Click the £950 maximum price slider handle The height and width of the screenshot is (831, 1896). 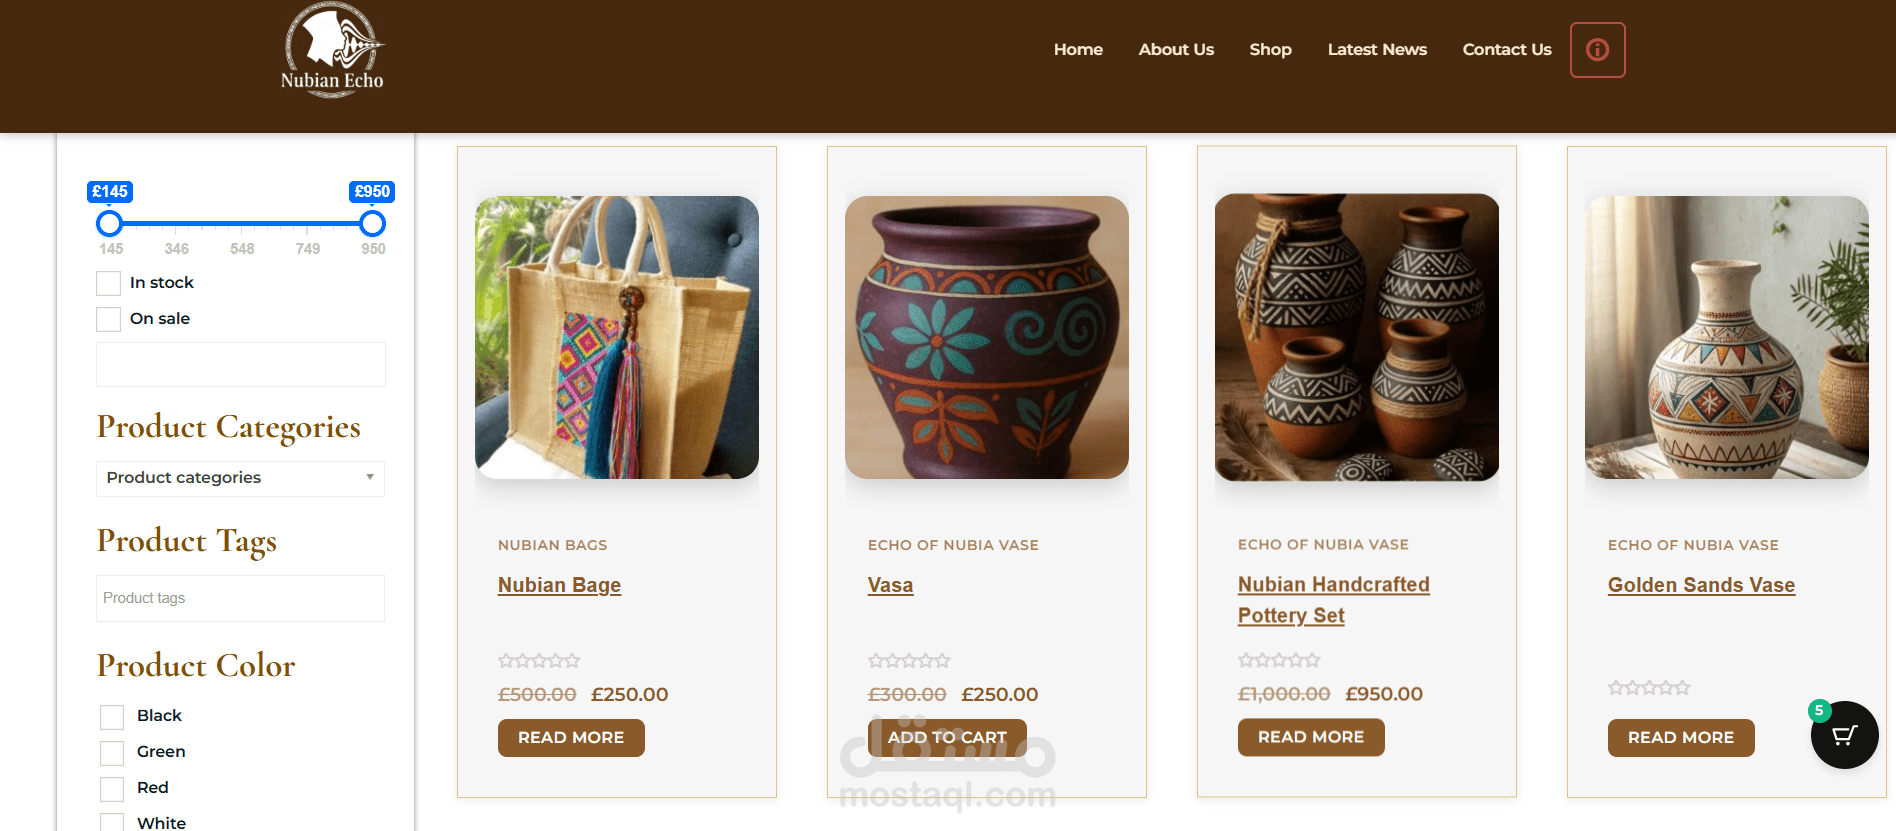pos(372,223)
